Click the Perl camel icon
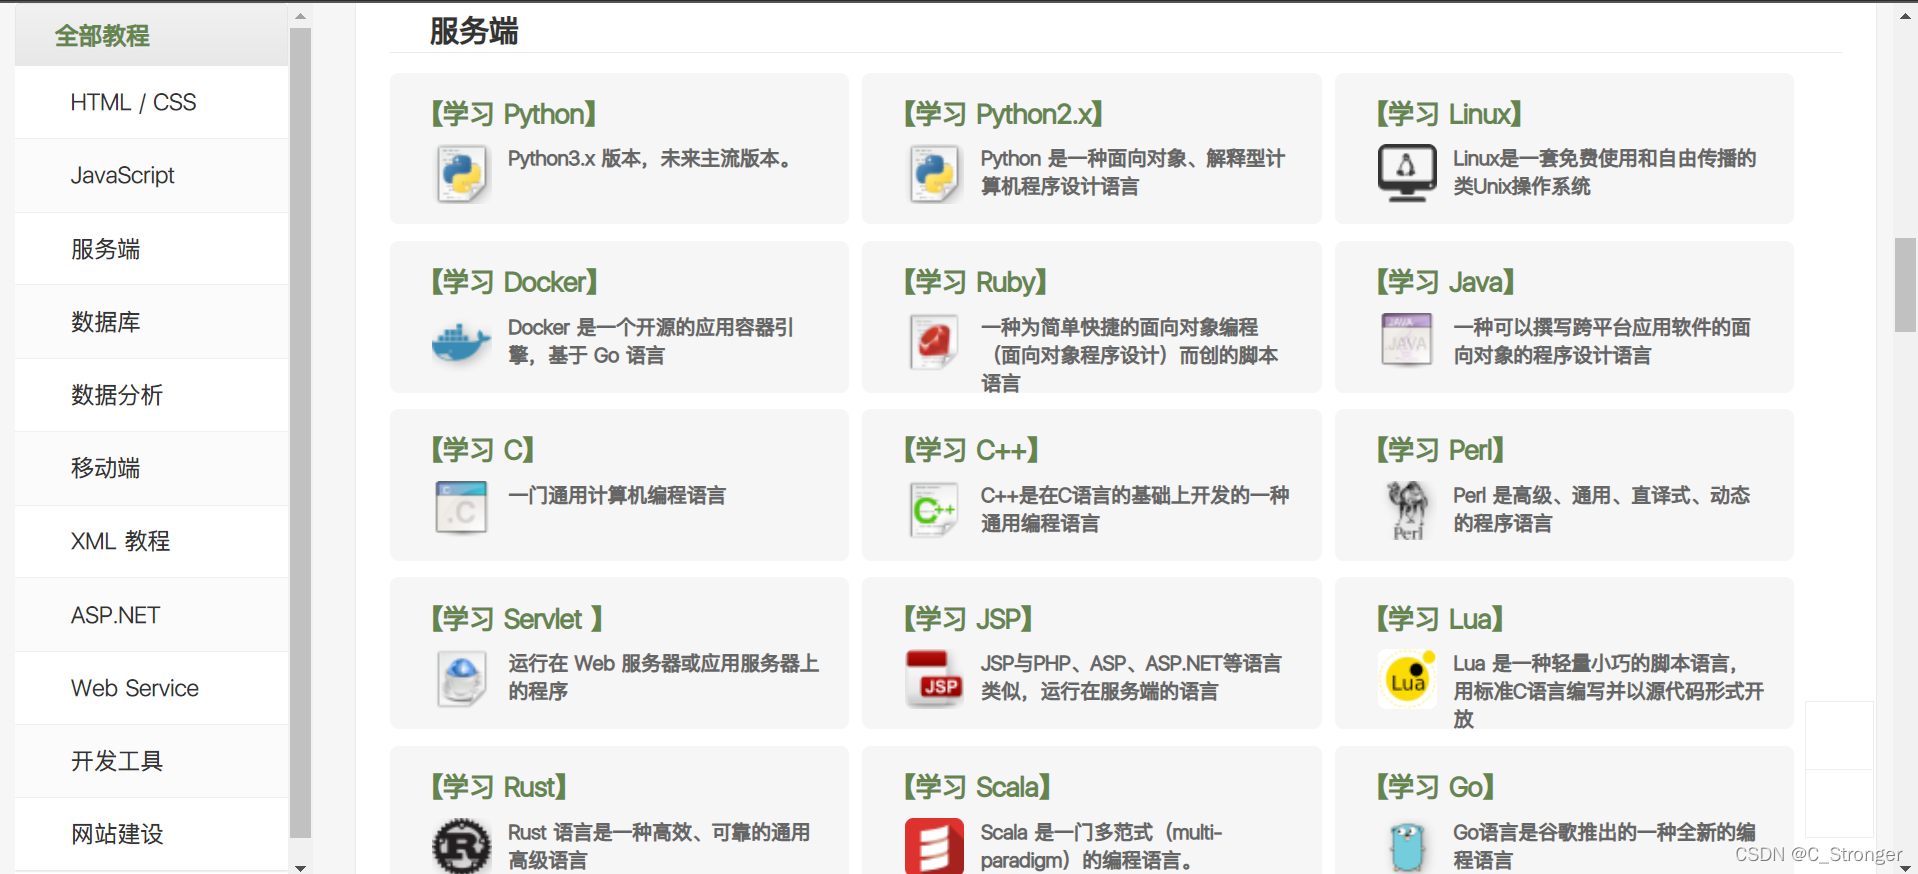Screen dimensions: 1918x874 (x=1407, y=510)
